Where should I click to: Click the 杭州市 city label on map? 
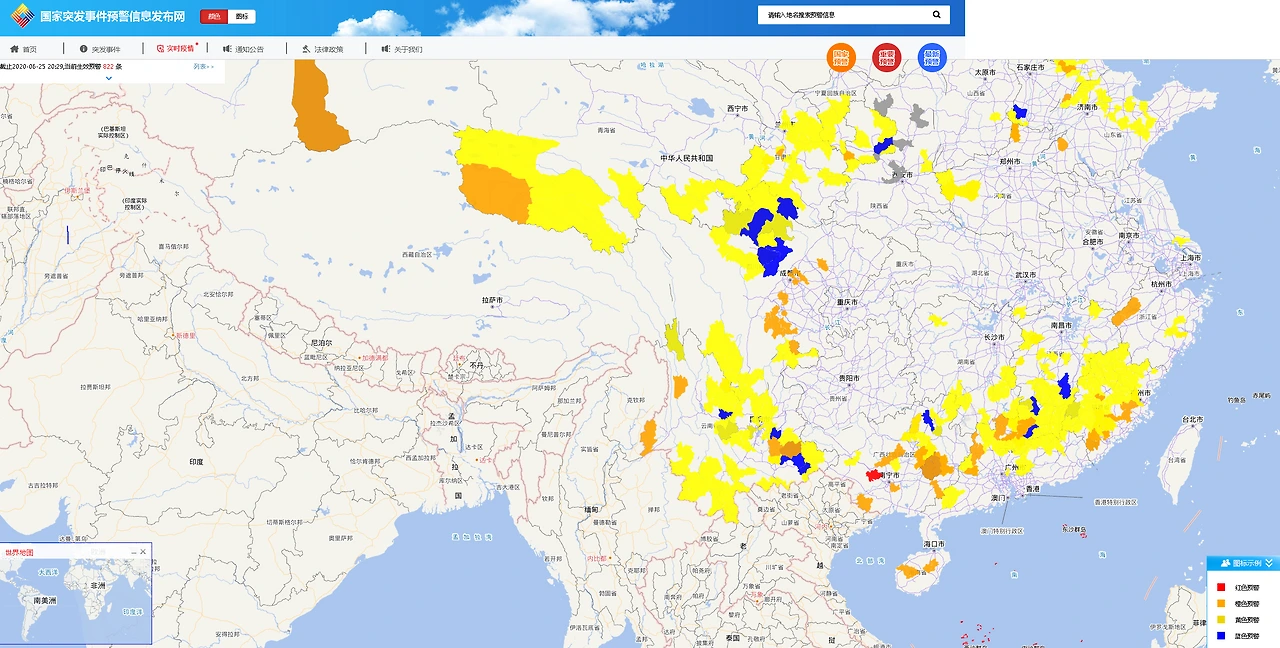coord(1161,285)
